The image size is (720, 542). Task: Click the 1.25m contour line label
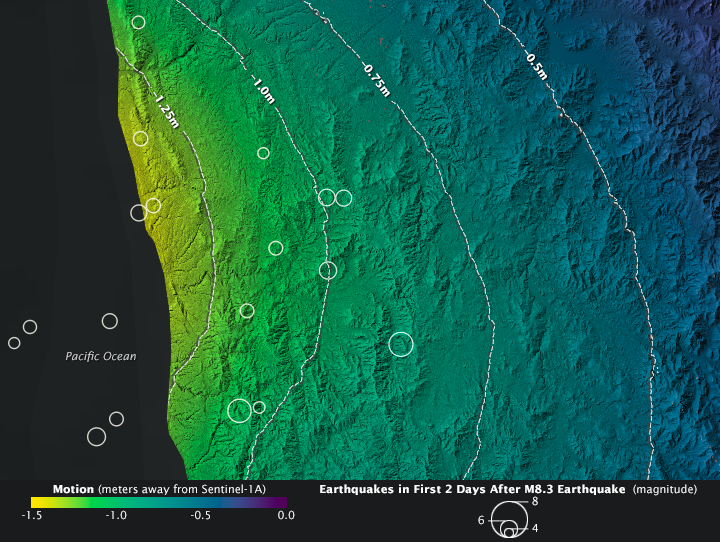(x=166, y=110)
